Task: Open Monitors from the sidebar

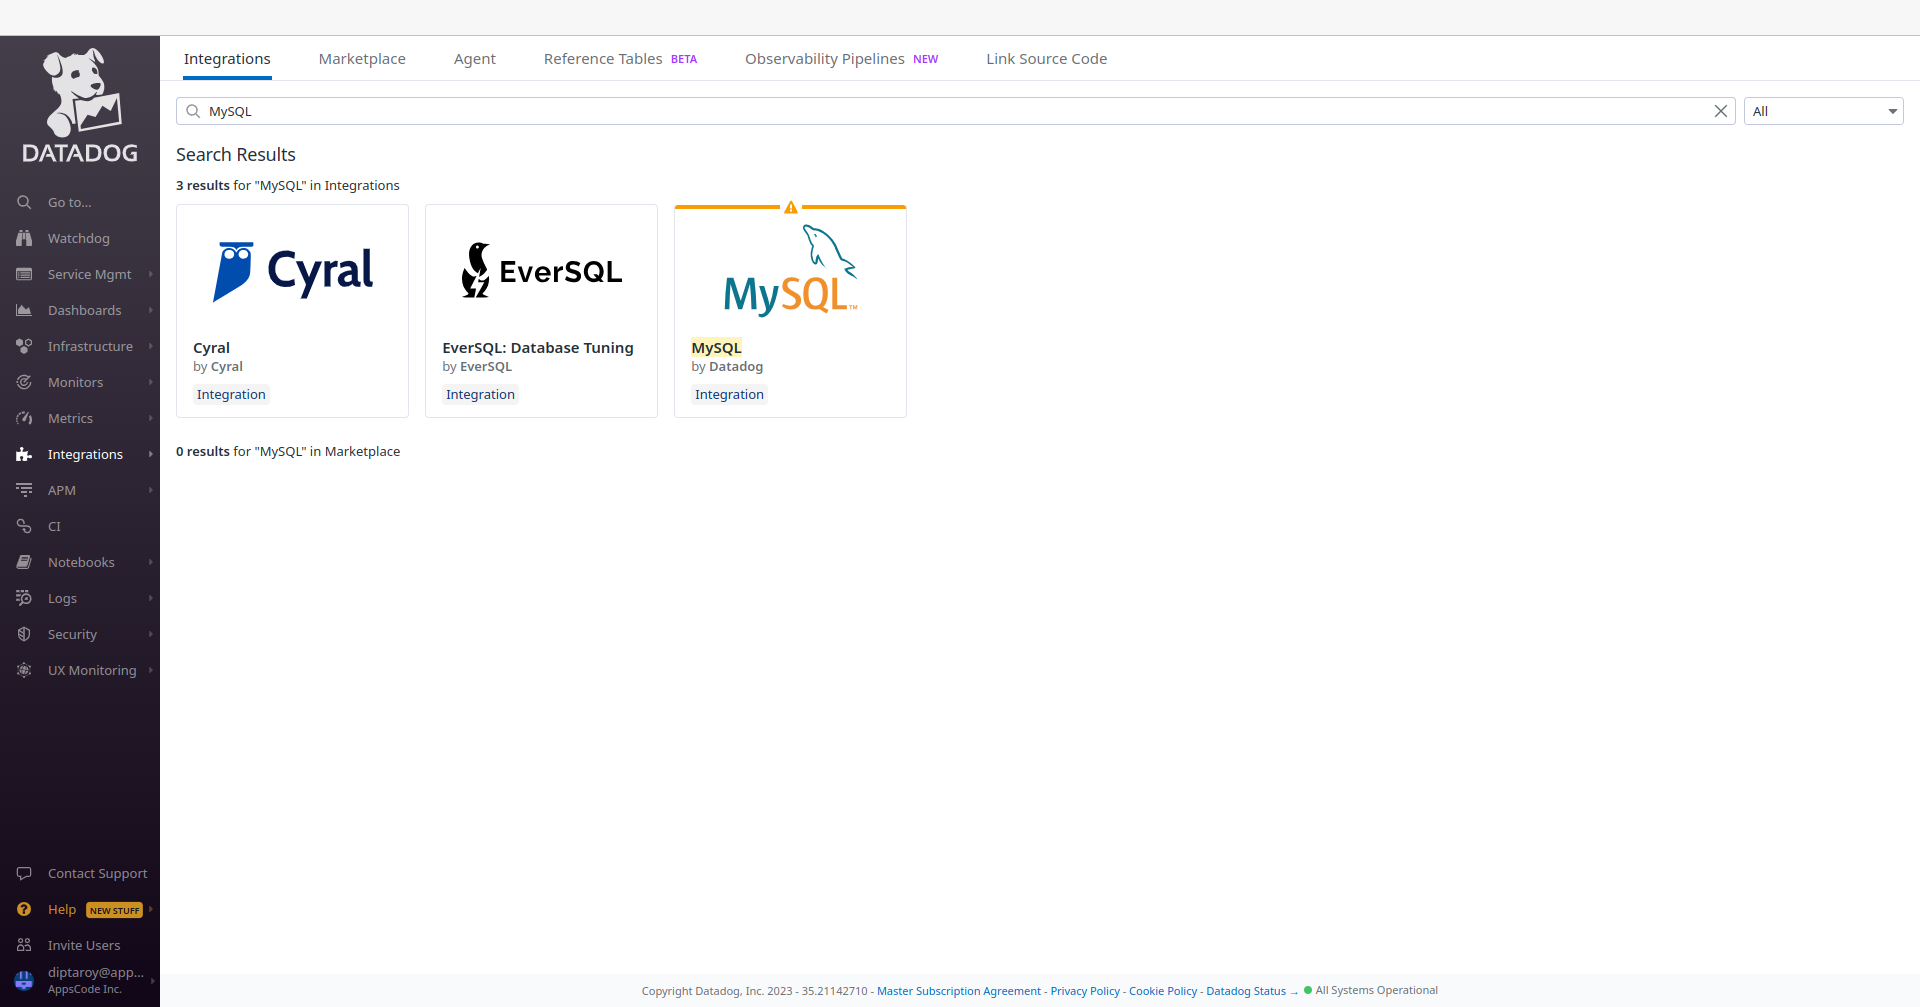Action: (x=75, y=382)
